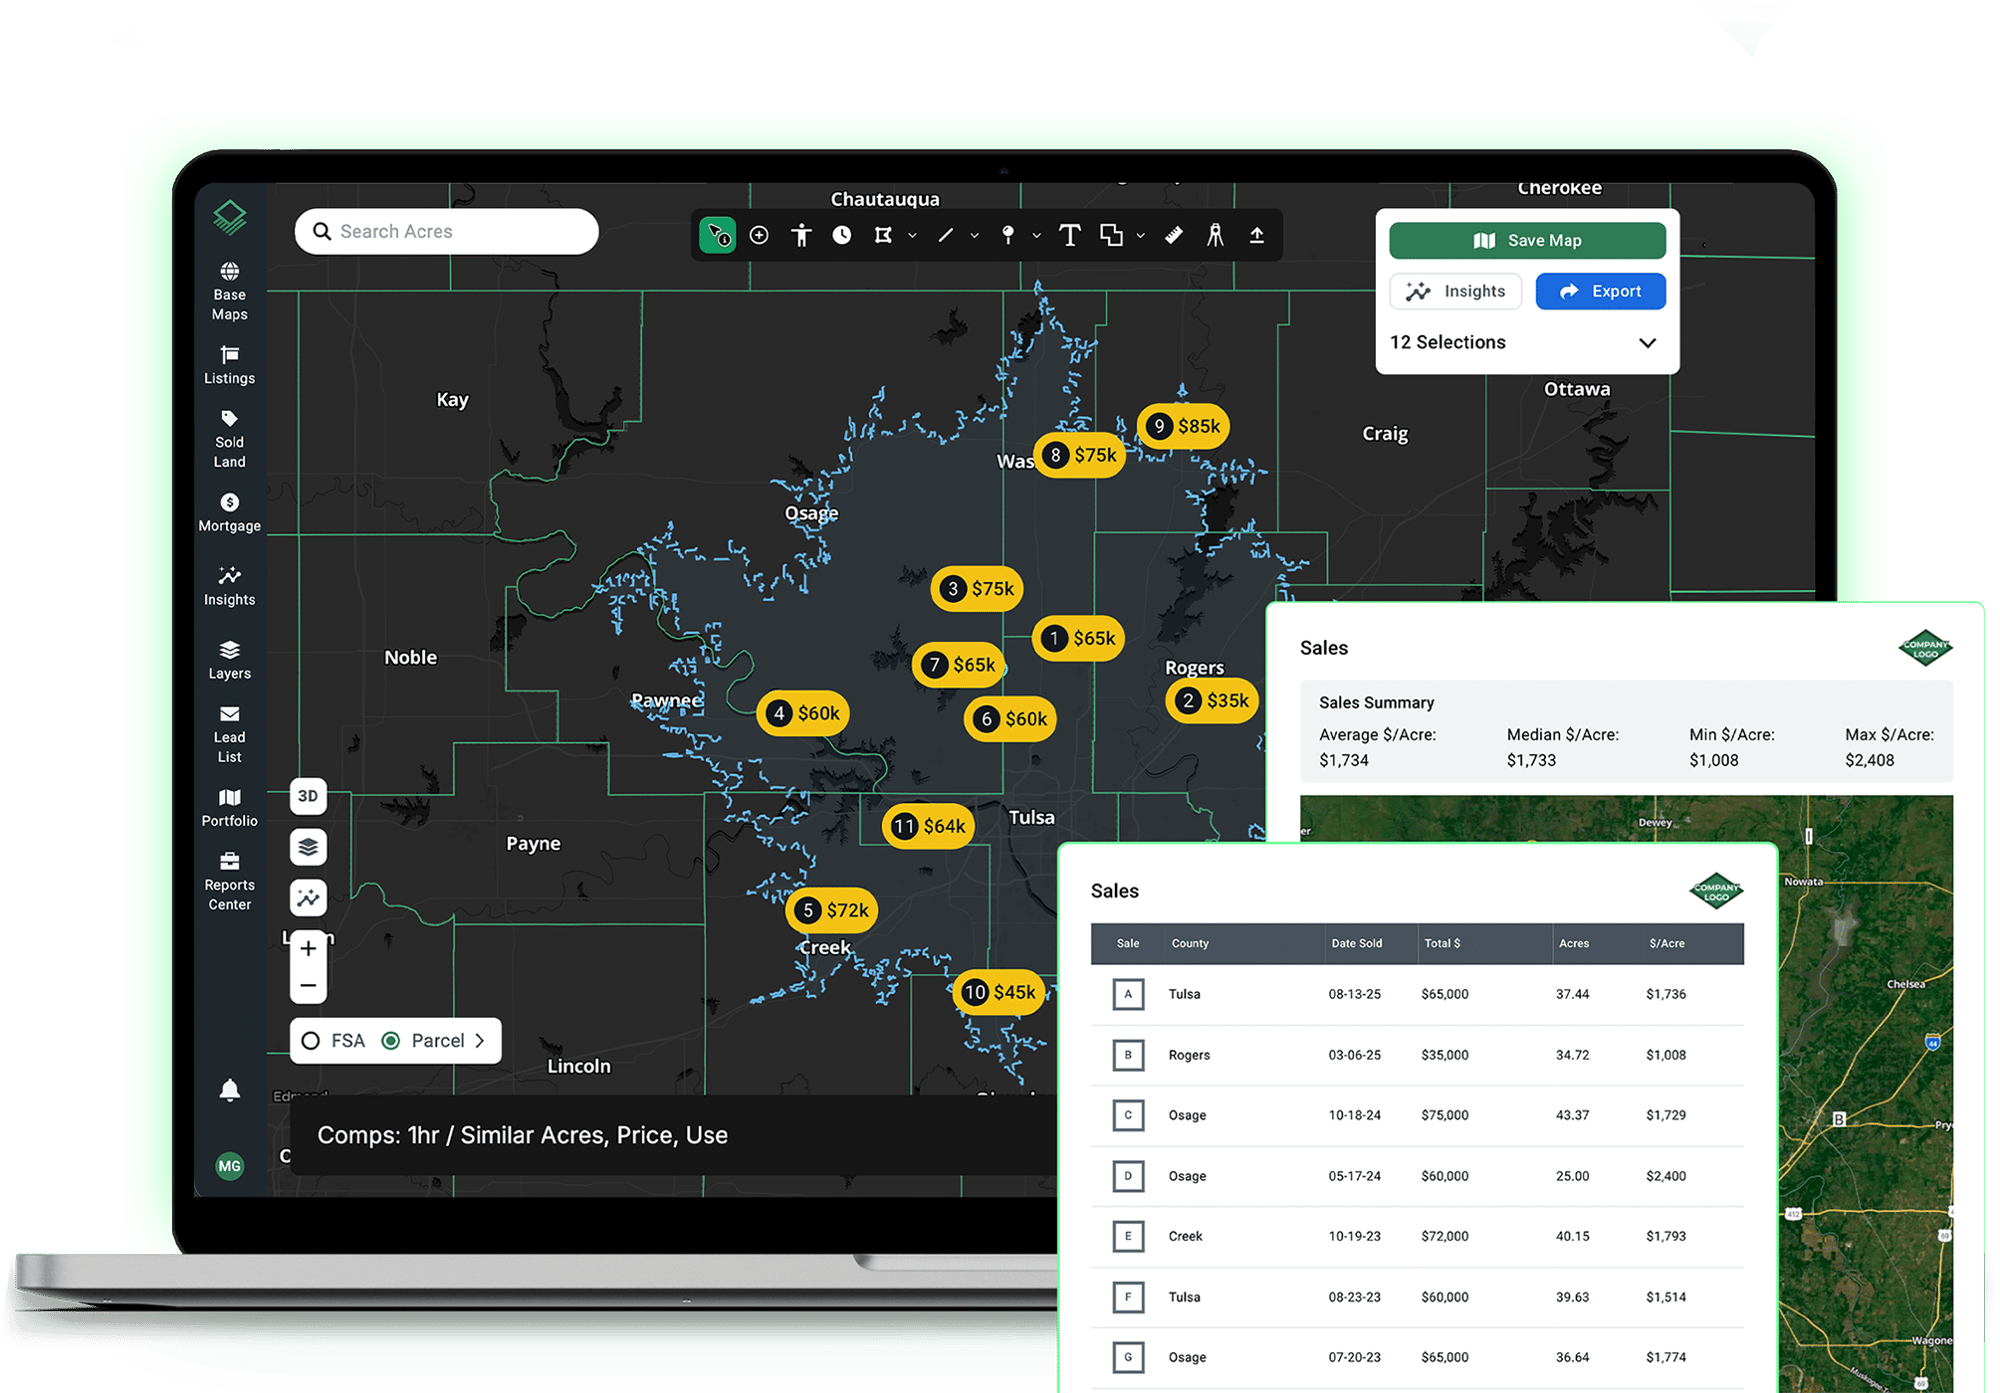Click the Search Acres field
This screenshot has width=2000, height=1393.
tap(447, 232)
